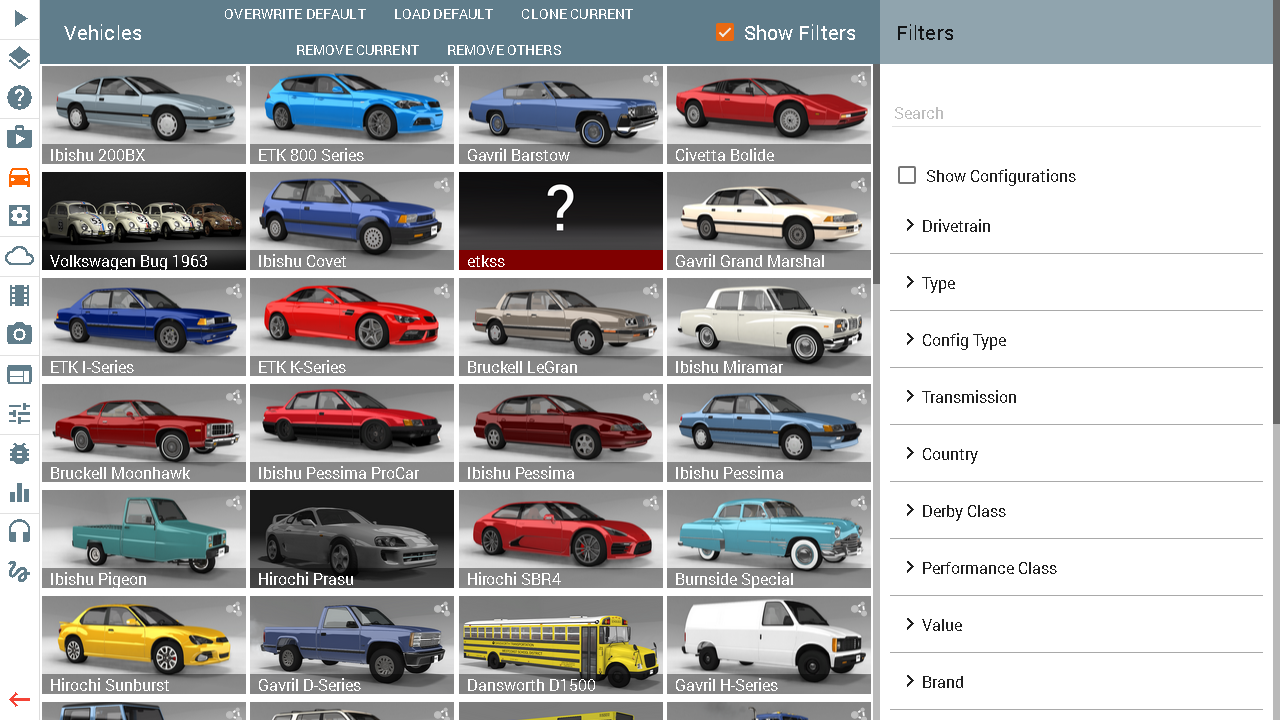Choose the Volkswagen Bug 1963 thumbnail

[x=144, y=221]
